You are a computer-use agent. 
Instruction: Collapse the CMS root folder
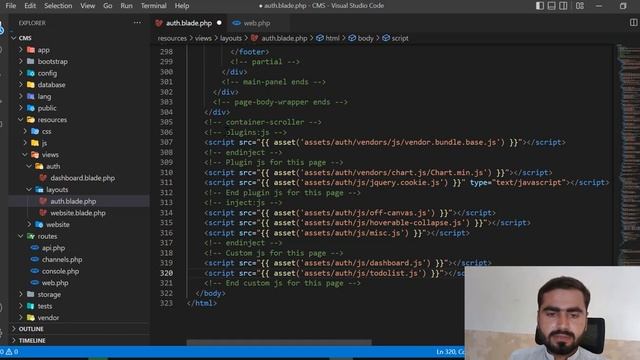pyautogui.click(x=25, y=38)
